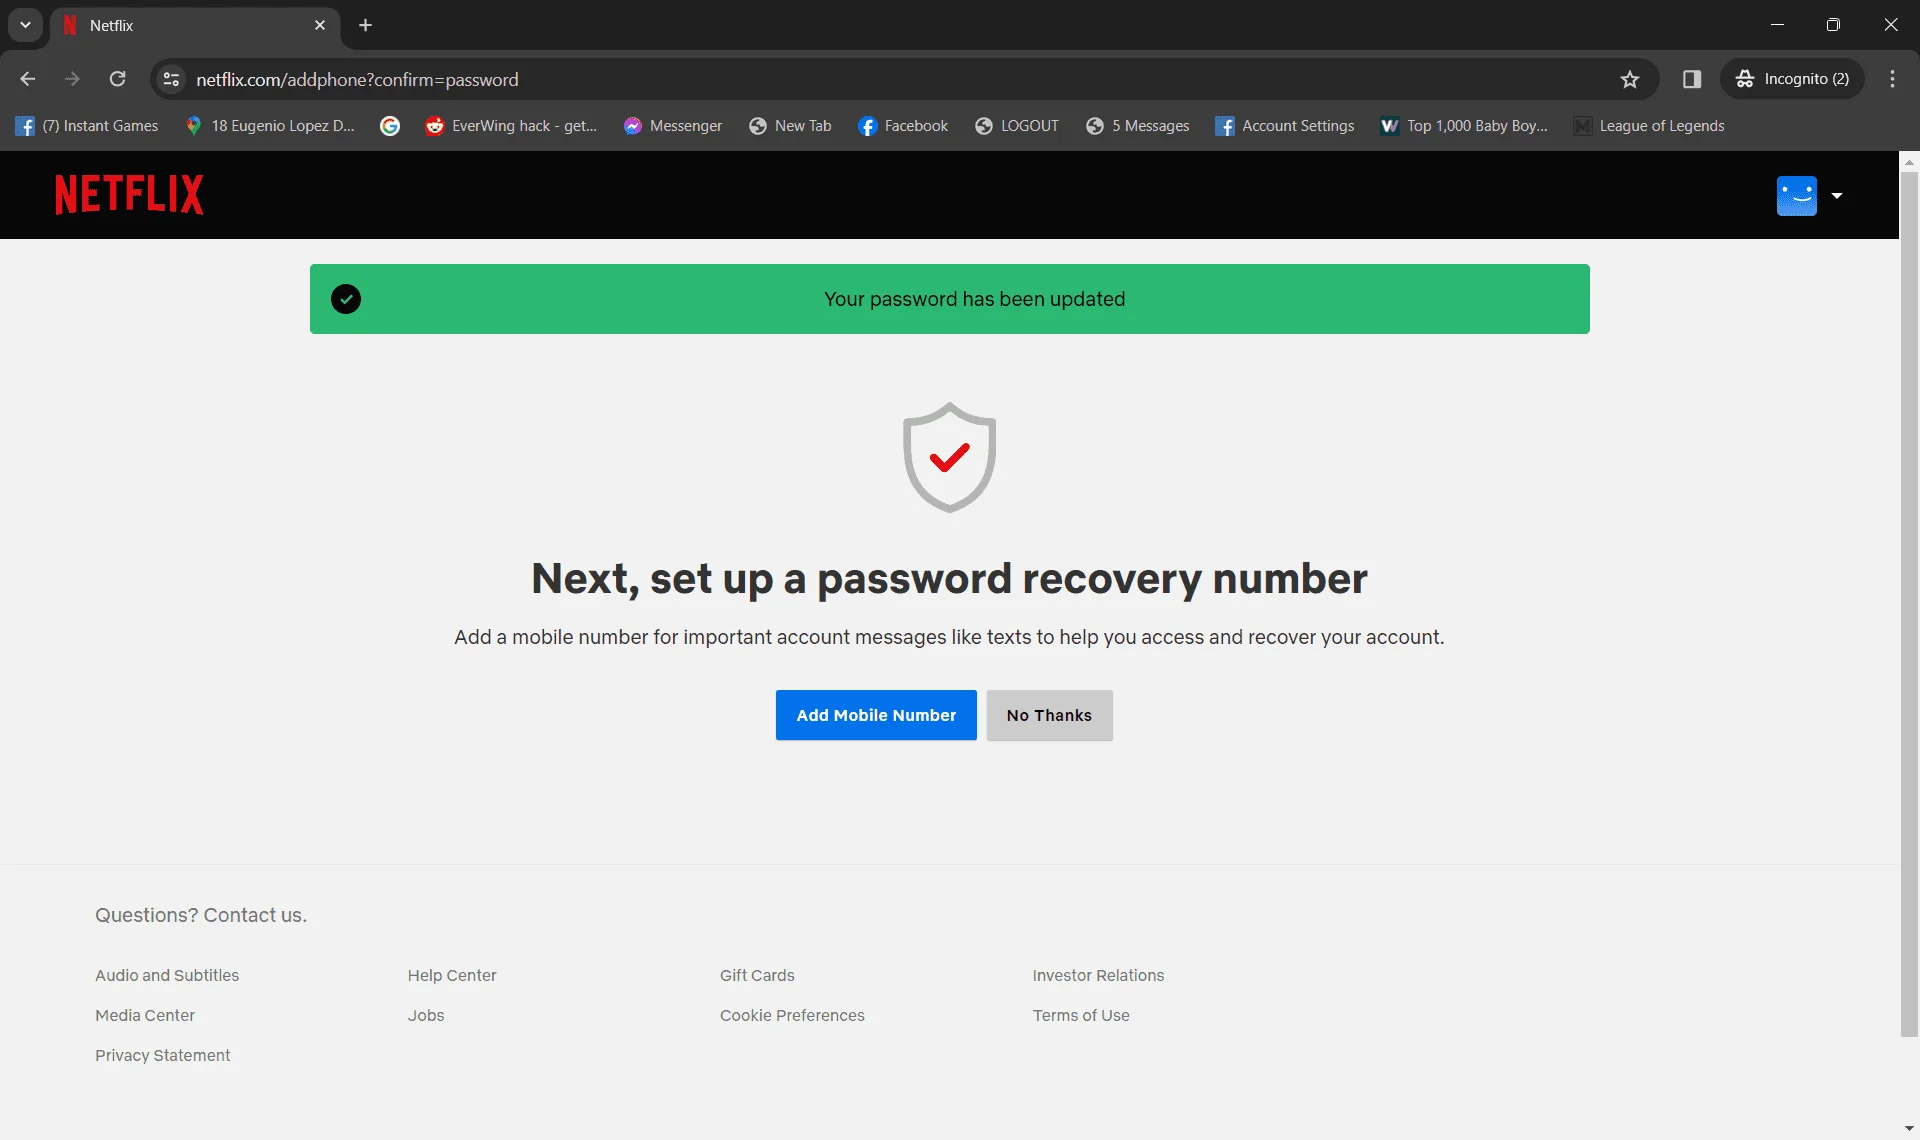The width and height of the screenshot is (1920, 1140).
Task: Open 18 Eugenio Lopez maps bookmark
Action: [270, 126]
